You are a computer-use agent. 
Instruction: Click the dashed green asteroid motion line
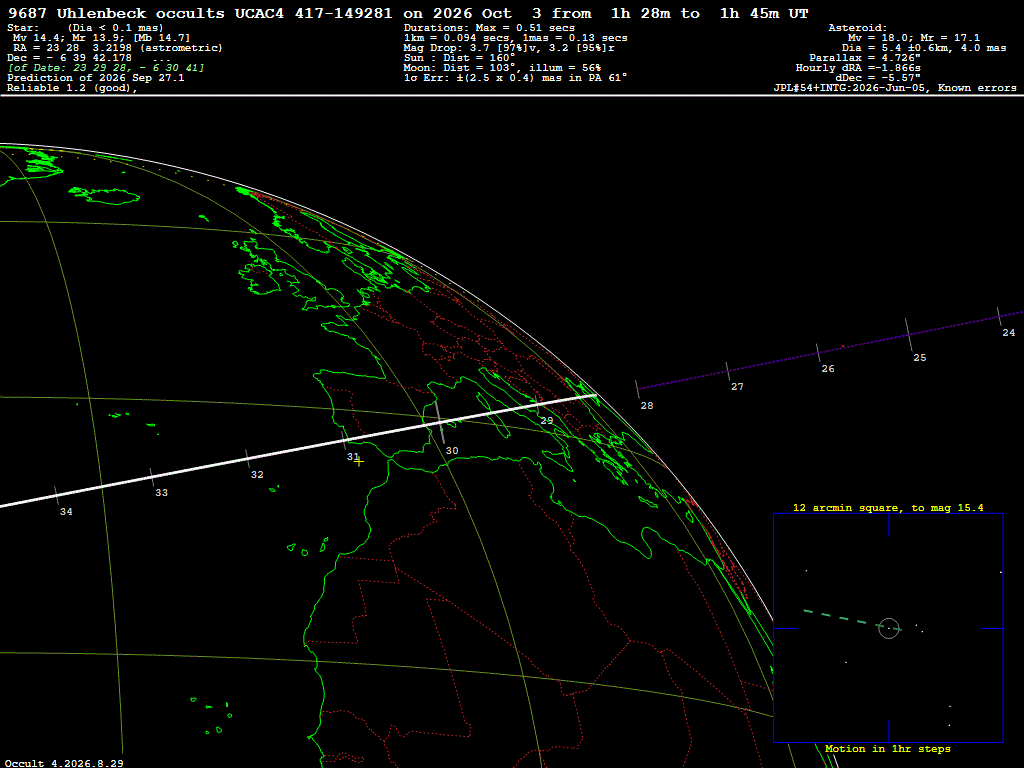point(842,618)
